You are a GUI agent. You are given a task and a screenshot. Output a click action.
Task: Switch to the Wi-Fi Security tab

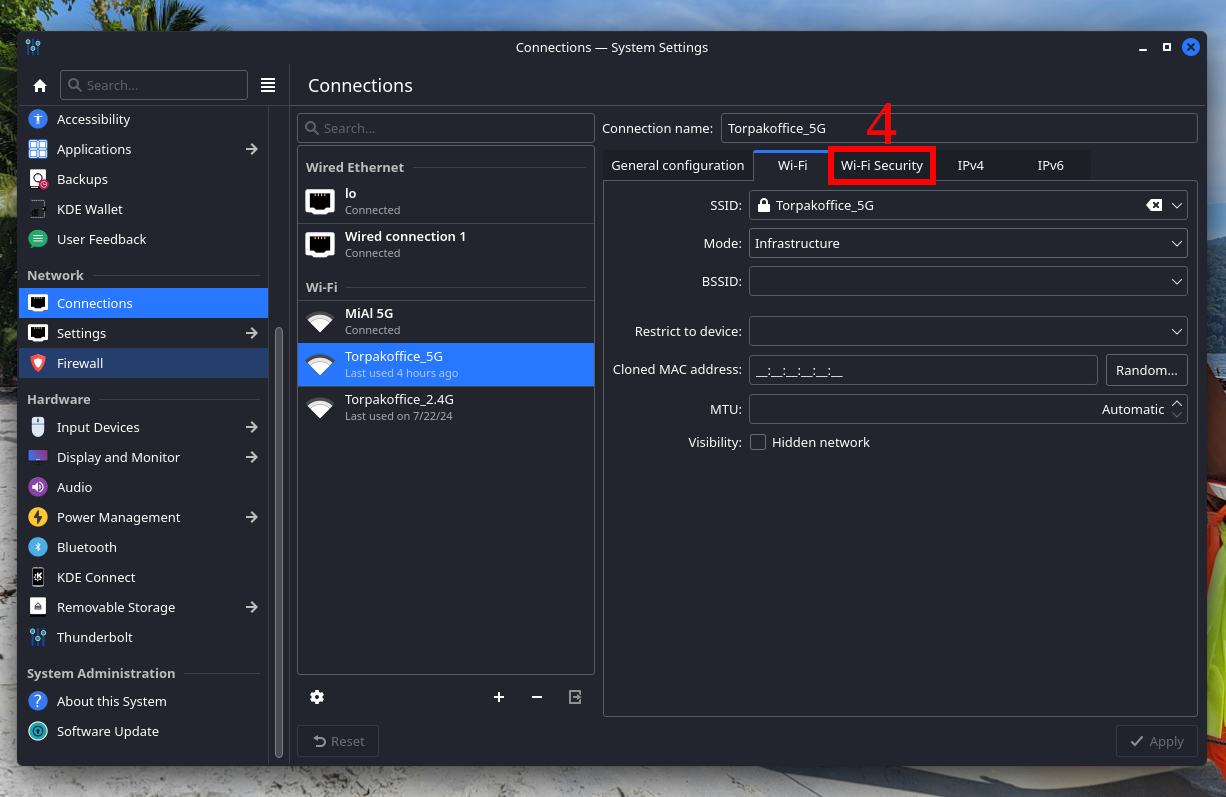(881, 165)
